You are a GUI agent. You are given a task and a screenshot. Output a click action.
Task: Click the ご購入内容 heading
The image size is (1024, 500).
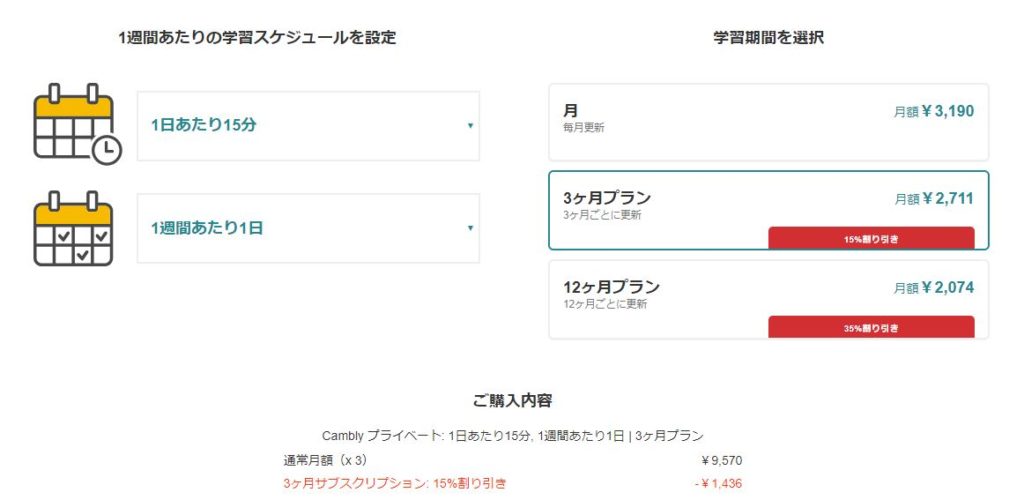[x=513, y=401]
